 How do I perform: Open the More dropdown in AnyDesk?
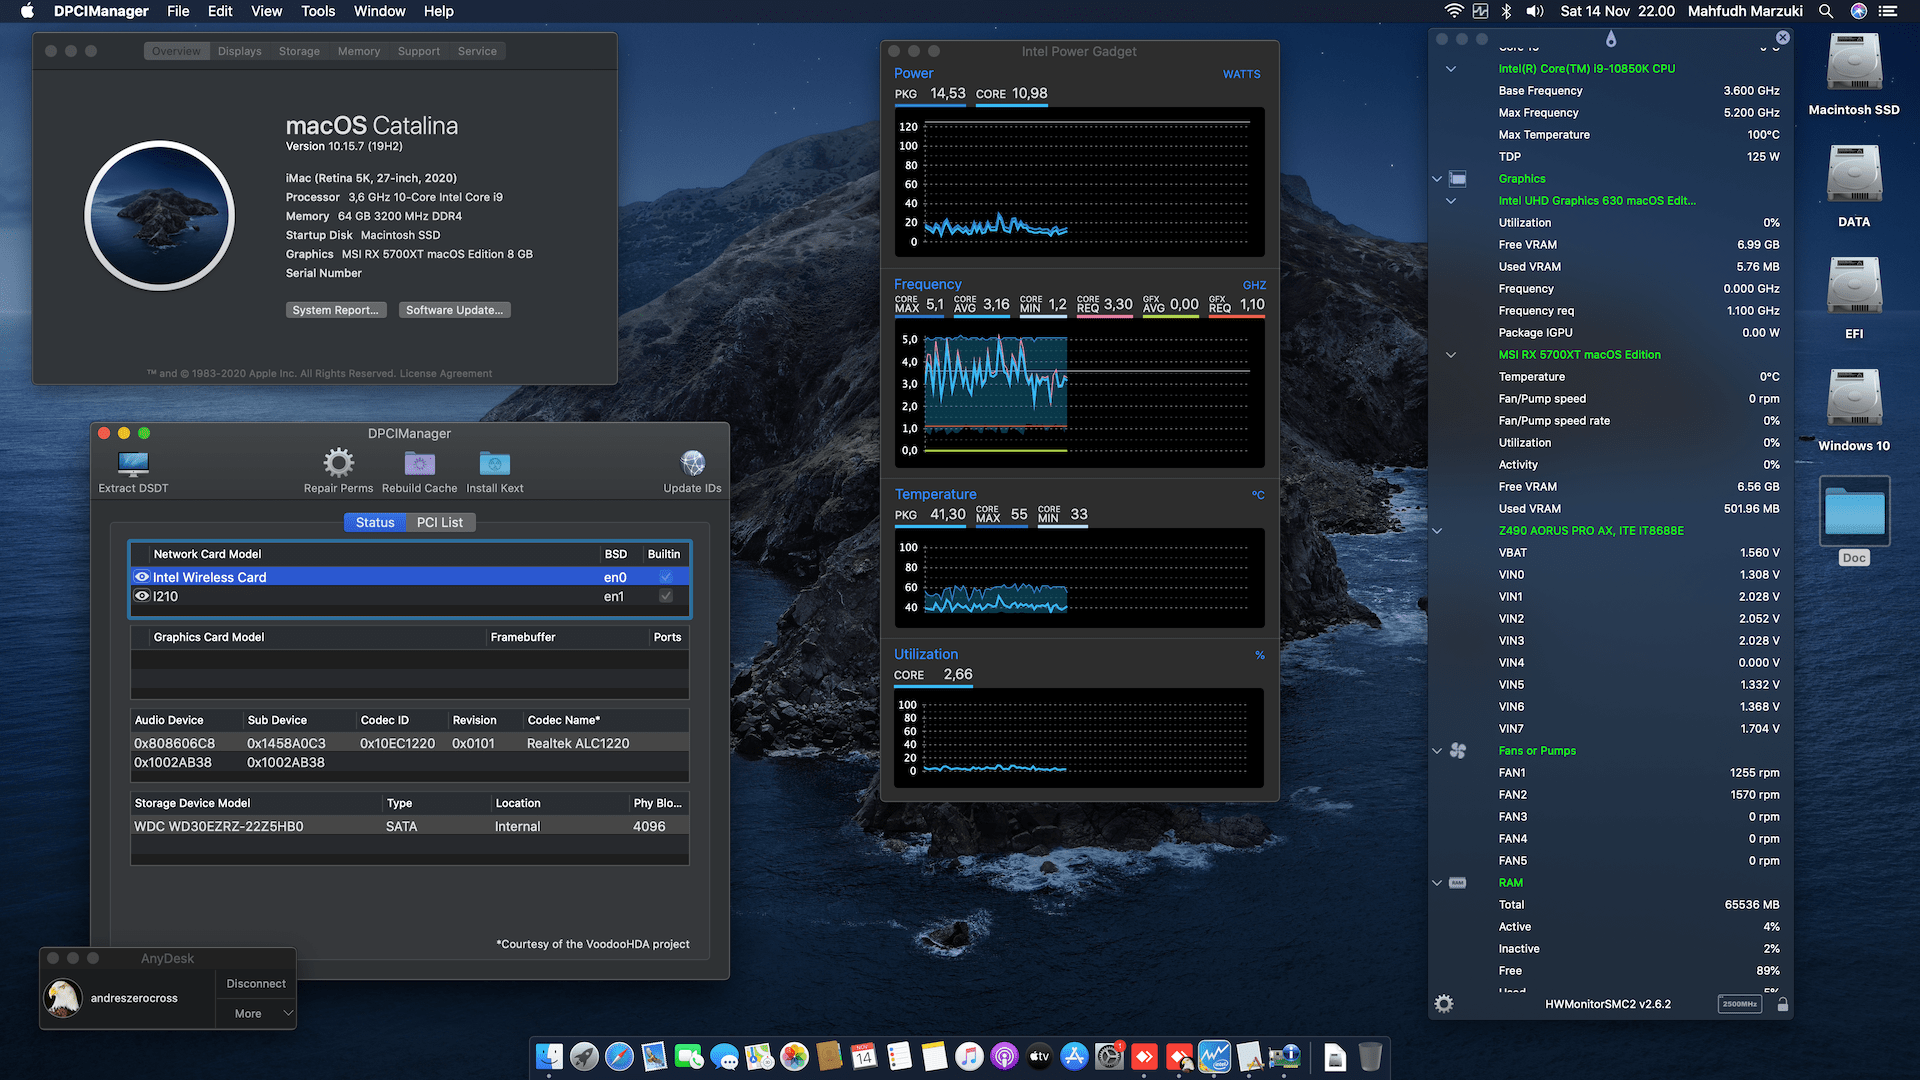coord(255,1013)
